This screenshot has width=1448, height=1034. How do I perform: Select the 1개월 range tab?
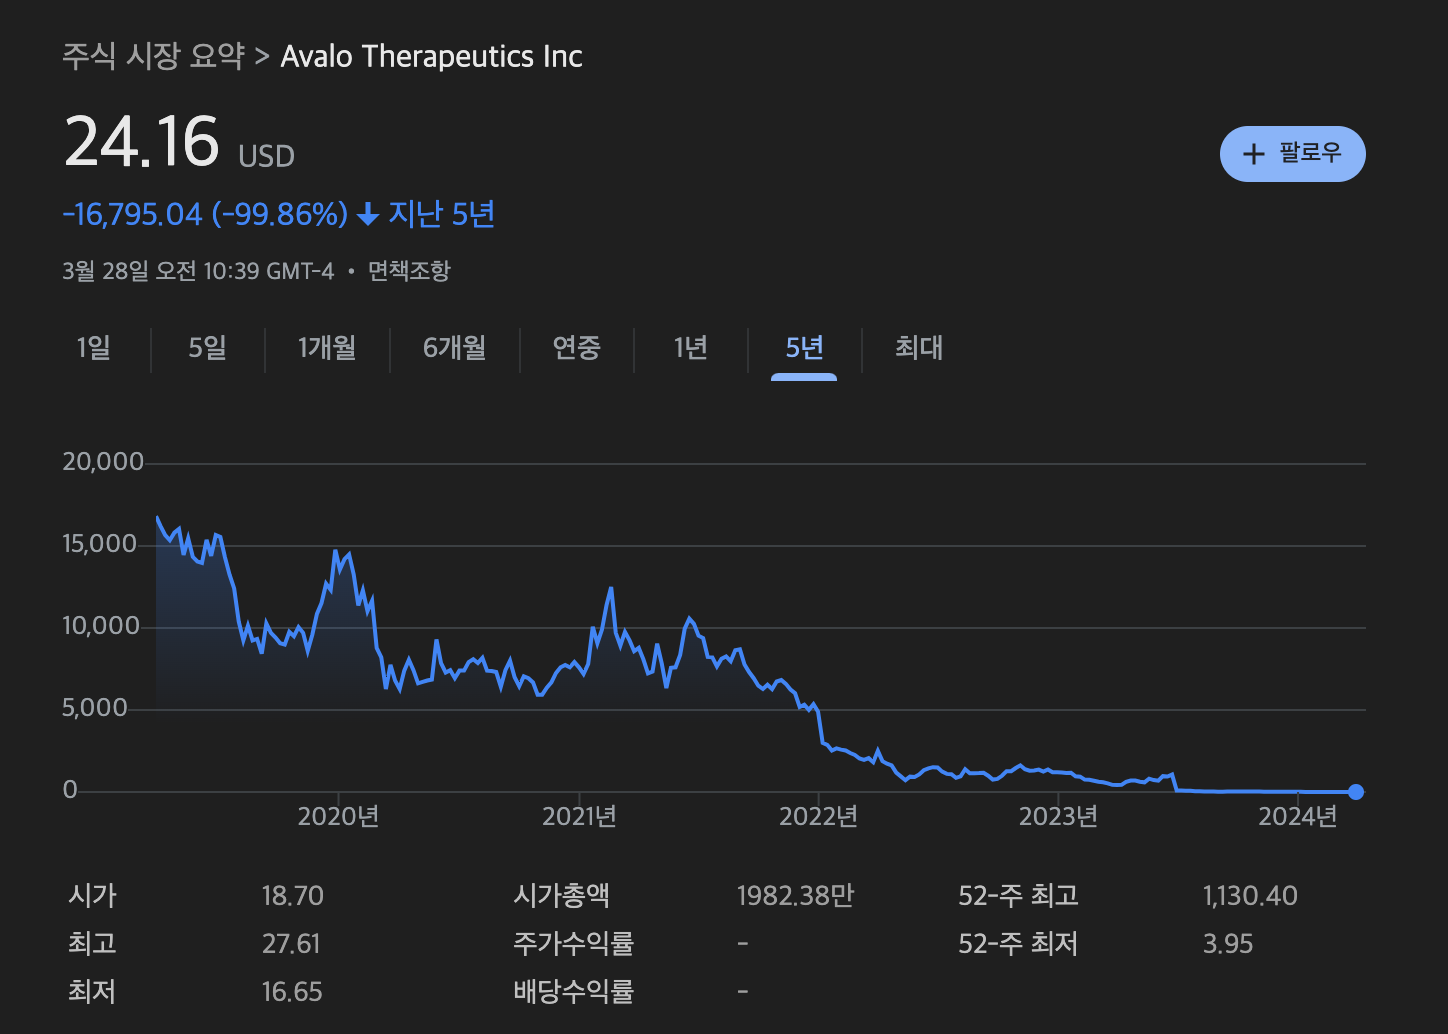327,348
